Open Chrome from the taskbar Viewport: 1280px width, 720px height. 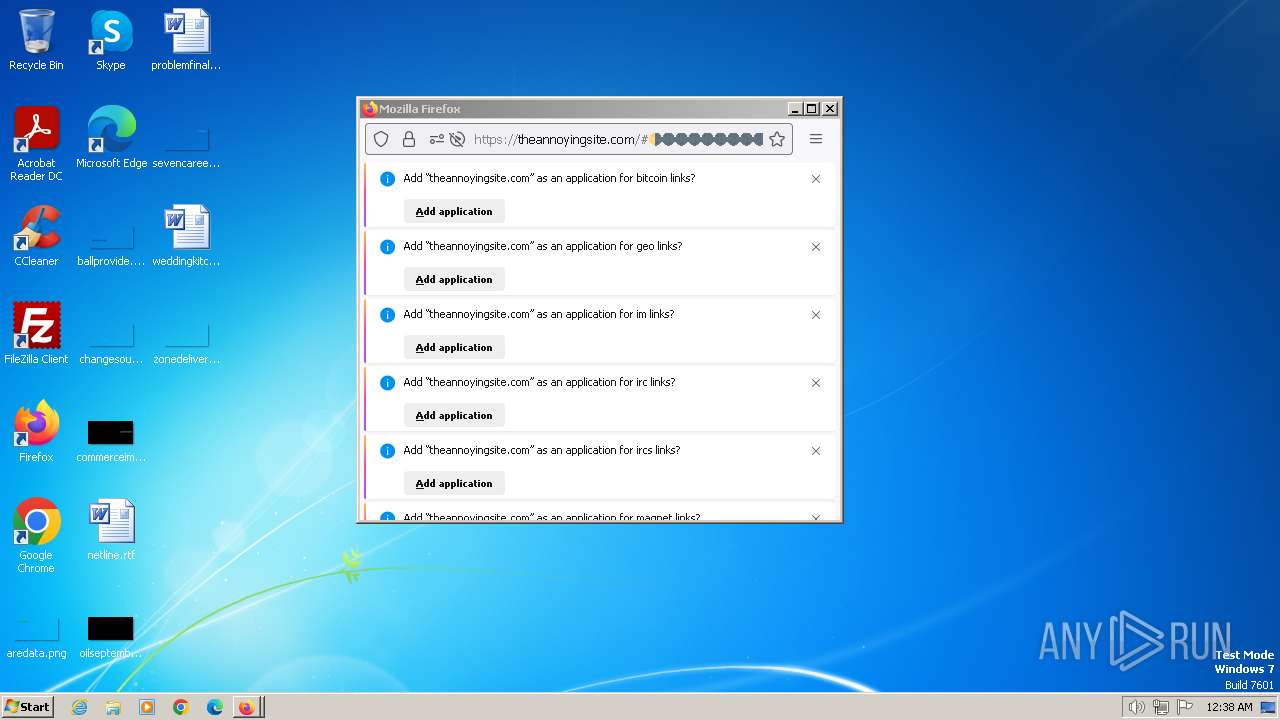[x=181, y=707]
